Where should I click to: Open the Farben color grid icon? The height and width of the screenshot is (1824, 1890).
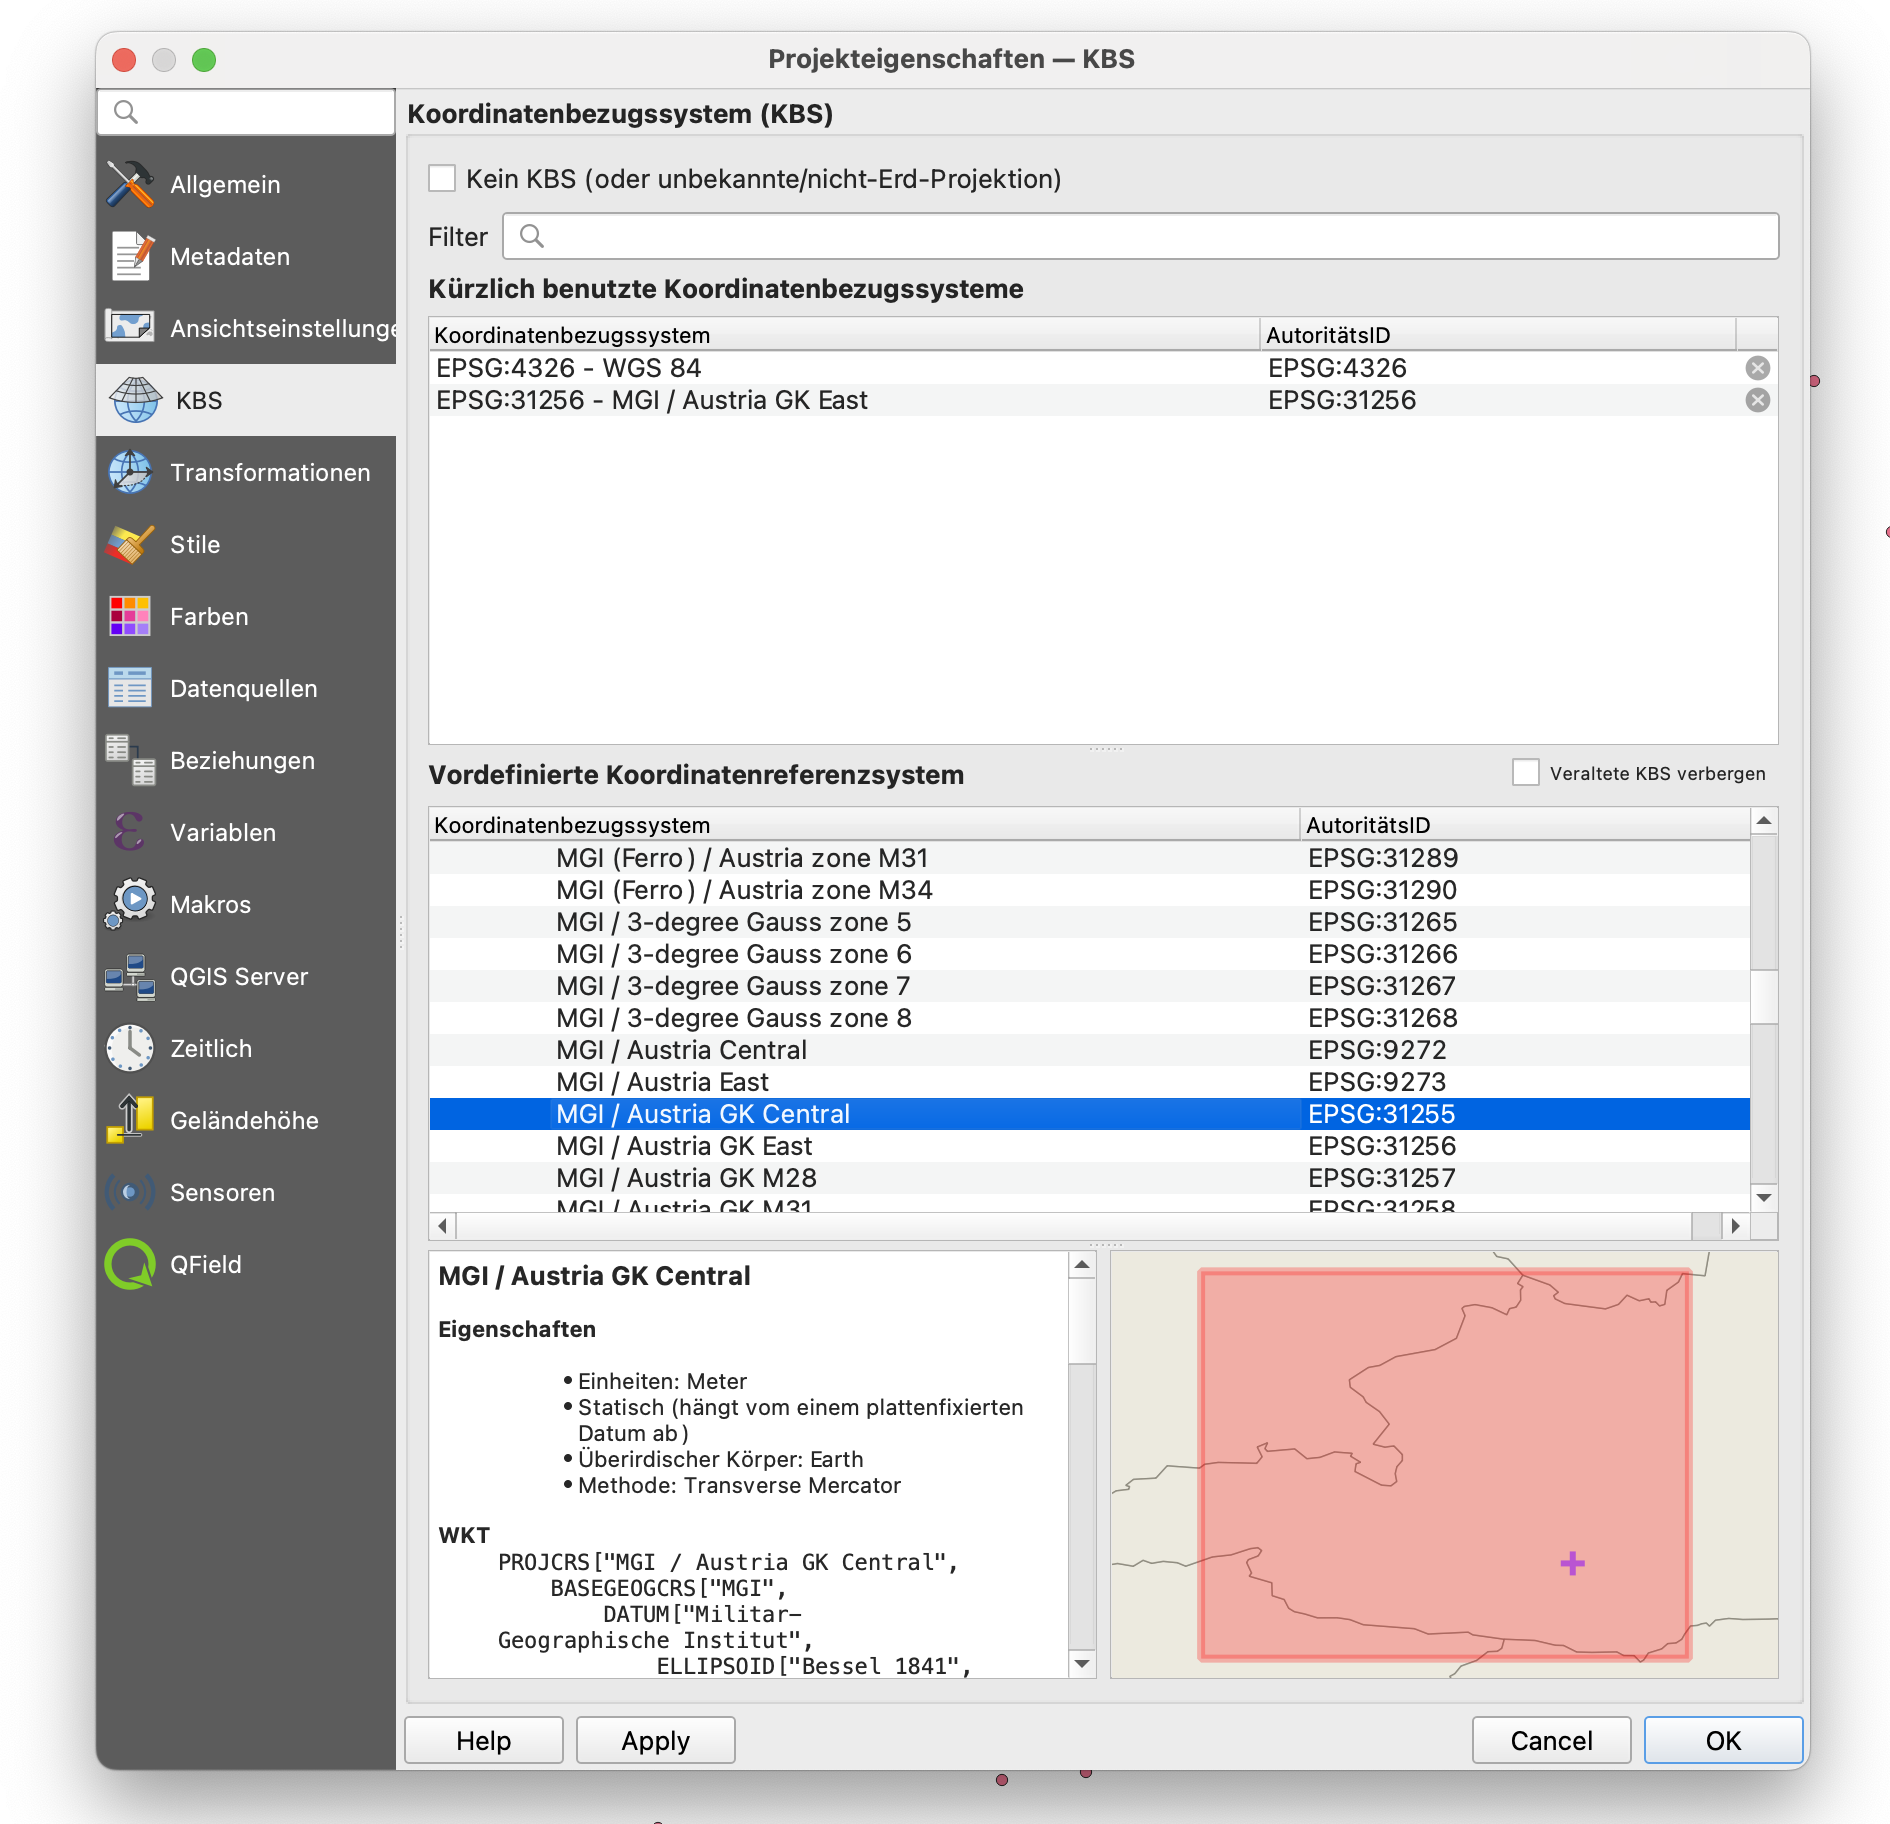(x=131, y=616)
